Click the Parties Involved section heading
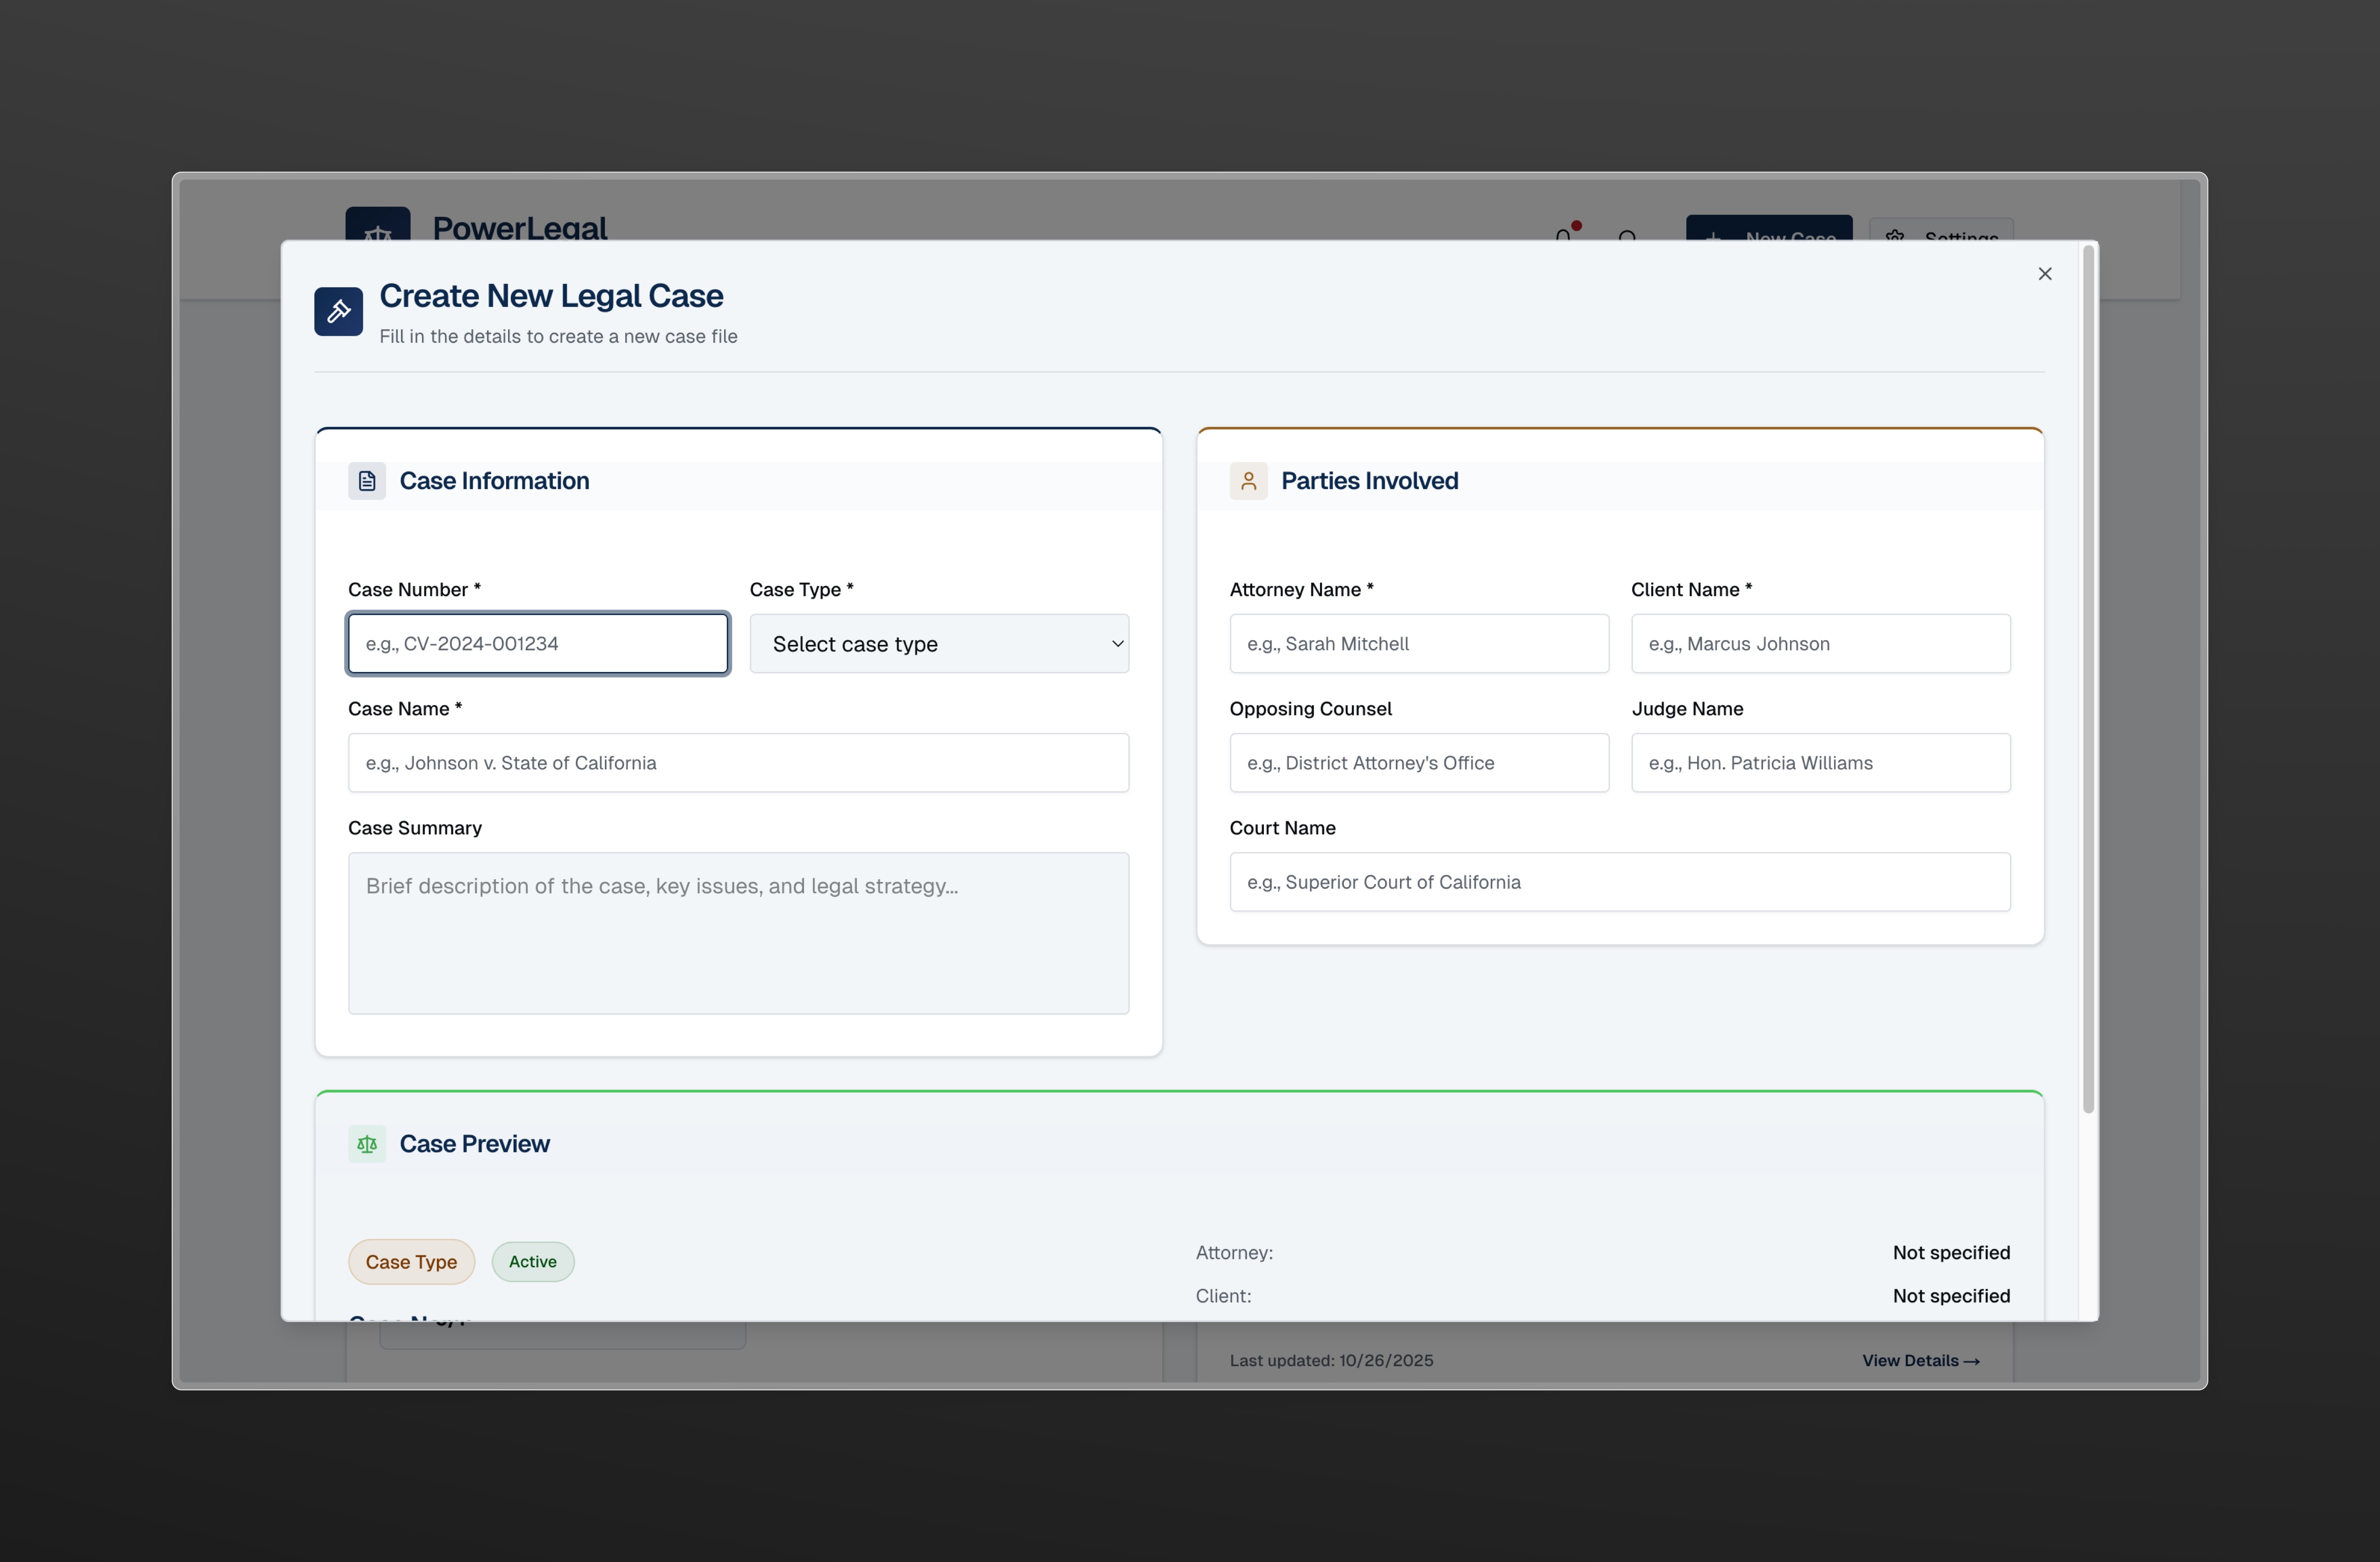Image resolution: width=2380 pixels, height=1562 pixels. pos(1369,481)
